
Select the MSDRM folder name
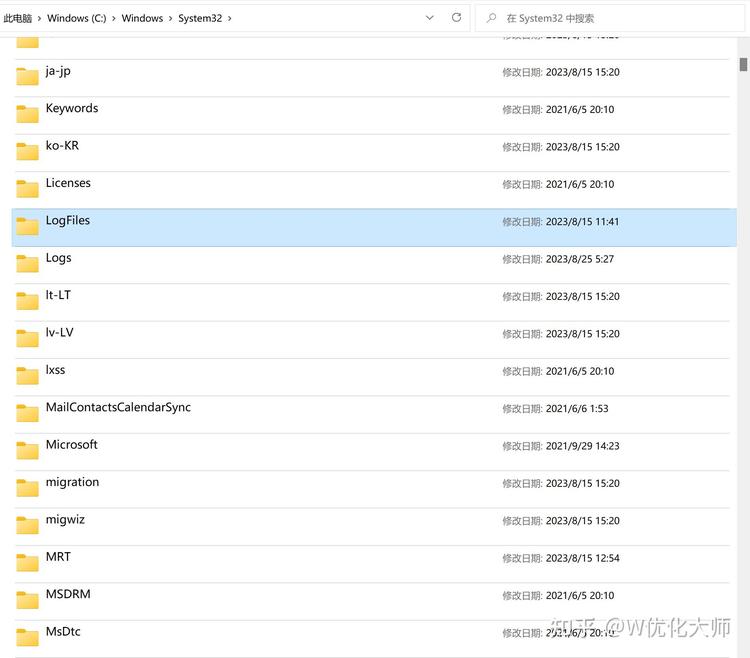68,594
